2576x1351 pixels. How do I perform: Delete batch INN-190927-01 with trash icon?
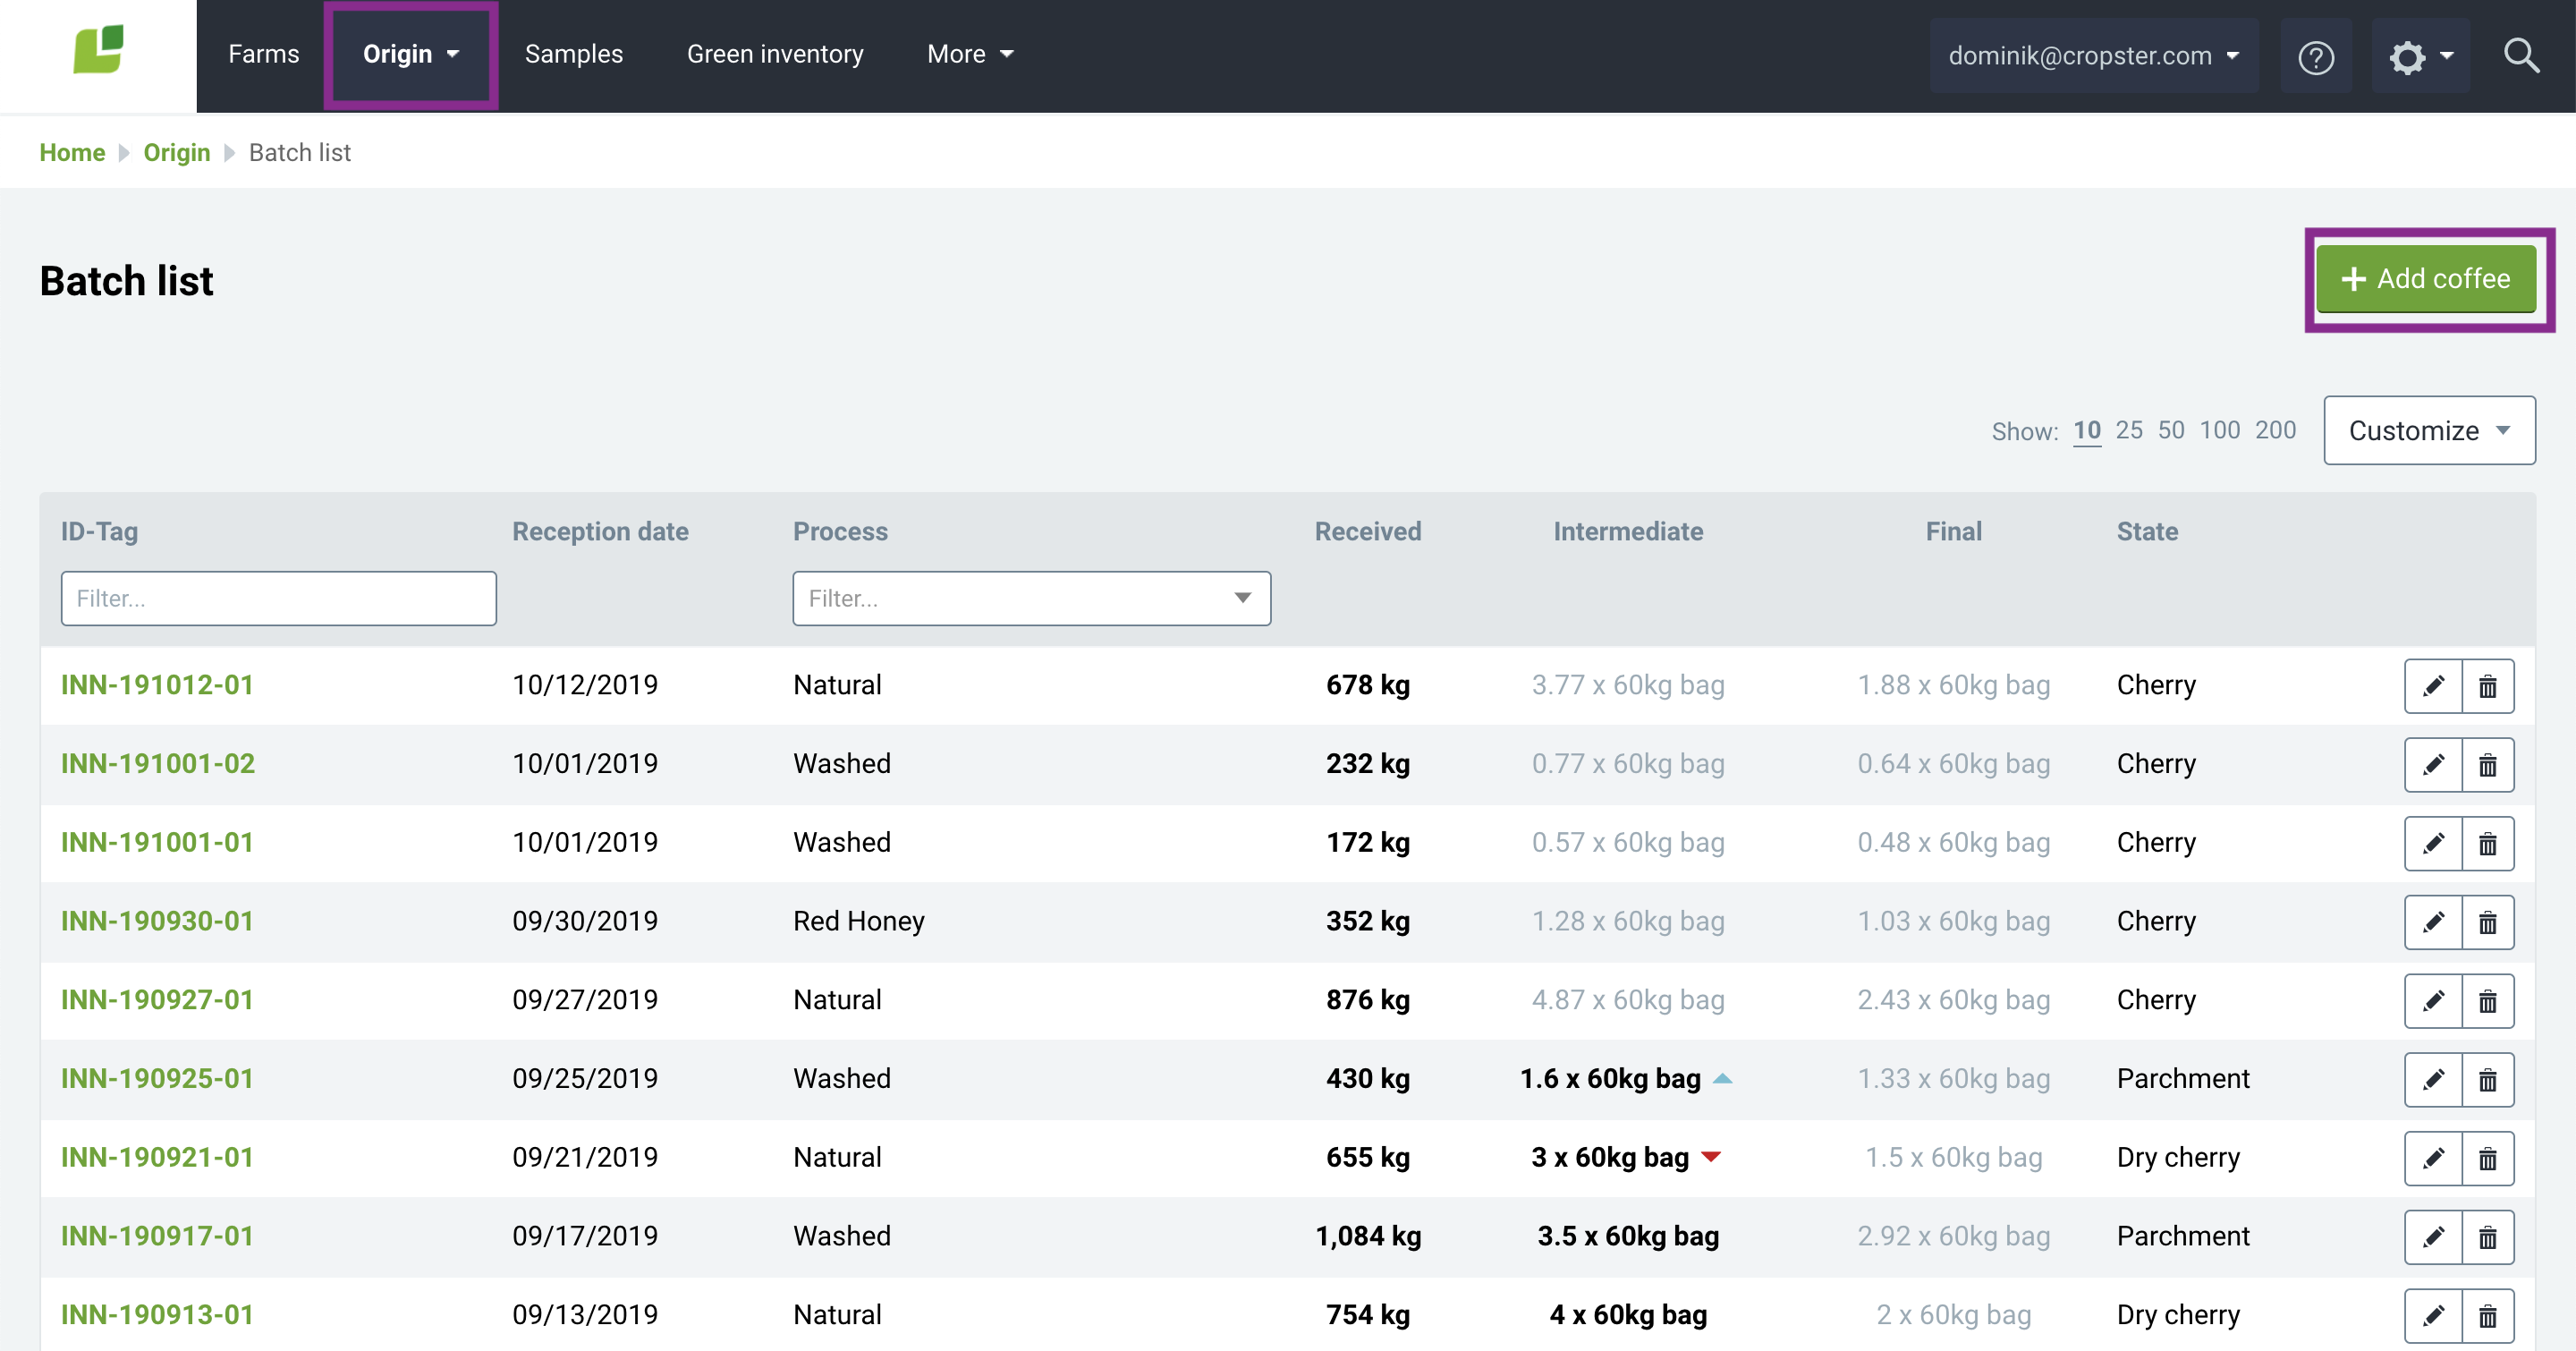tap(2488, 1001)
